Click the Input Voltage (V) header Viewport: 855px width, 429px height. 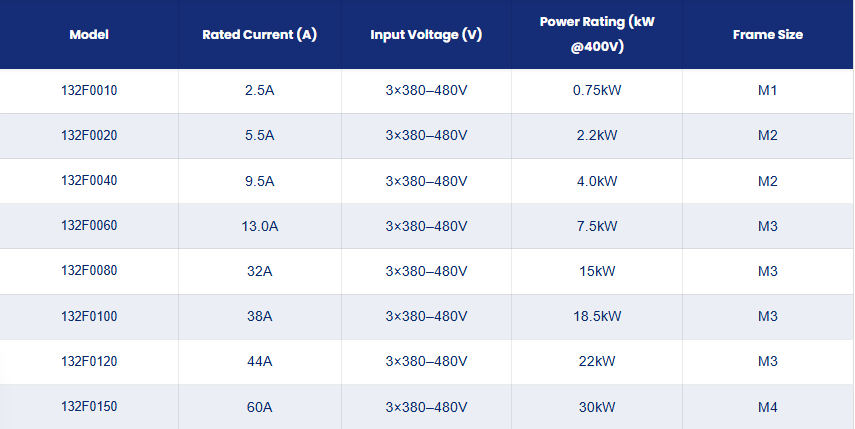click(426, 34)
